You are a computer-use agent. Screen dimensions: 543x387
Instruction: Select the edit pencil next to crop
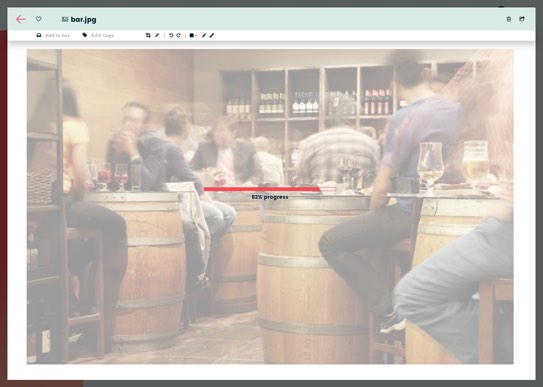[157, 35]
